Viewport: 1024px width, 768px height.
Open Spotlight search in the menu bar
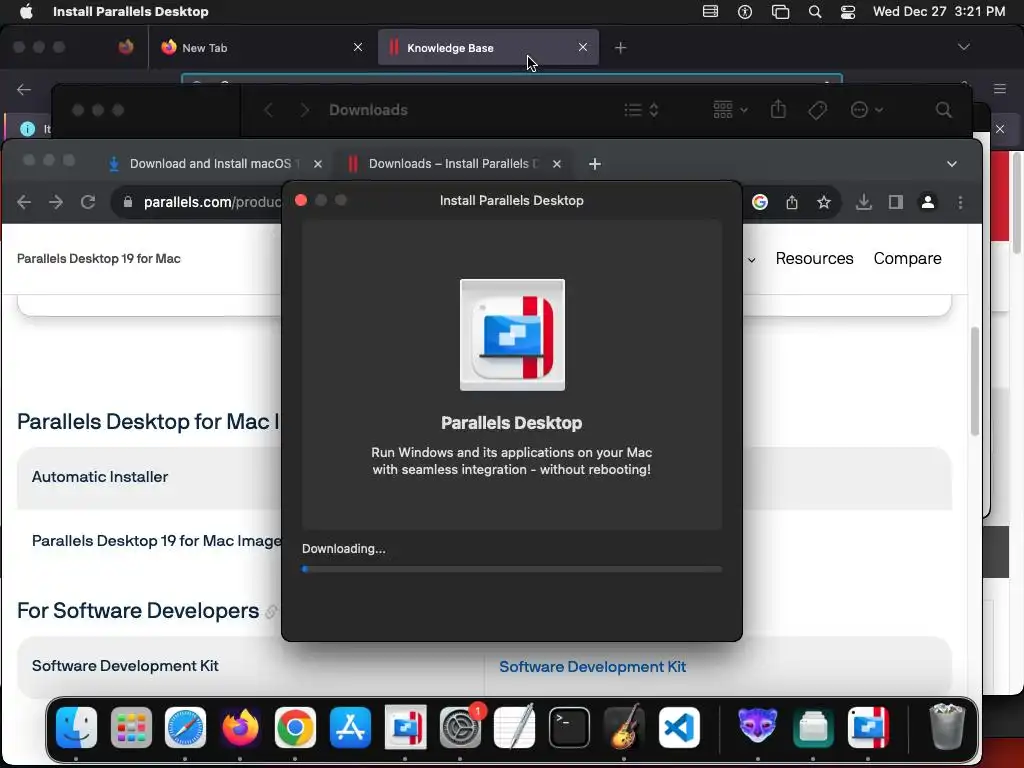(x=814, y=12)
